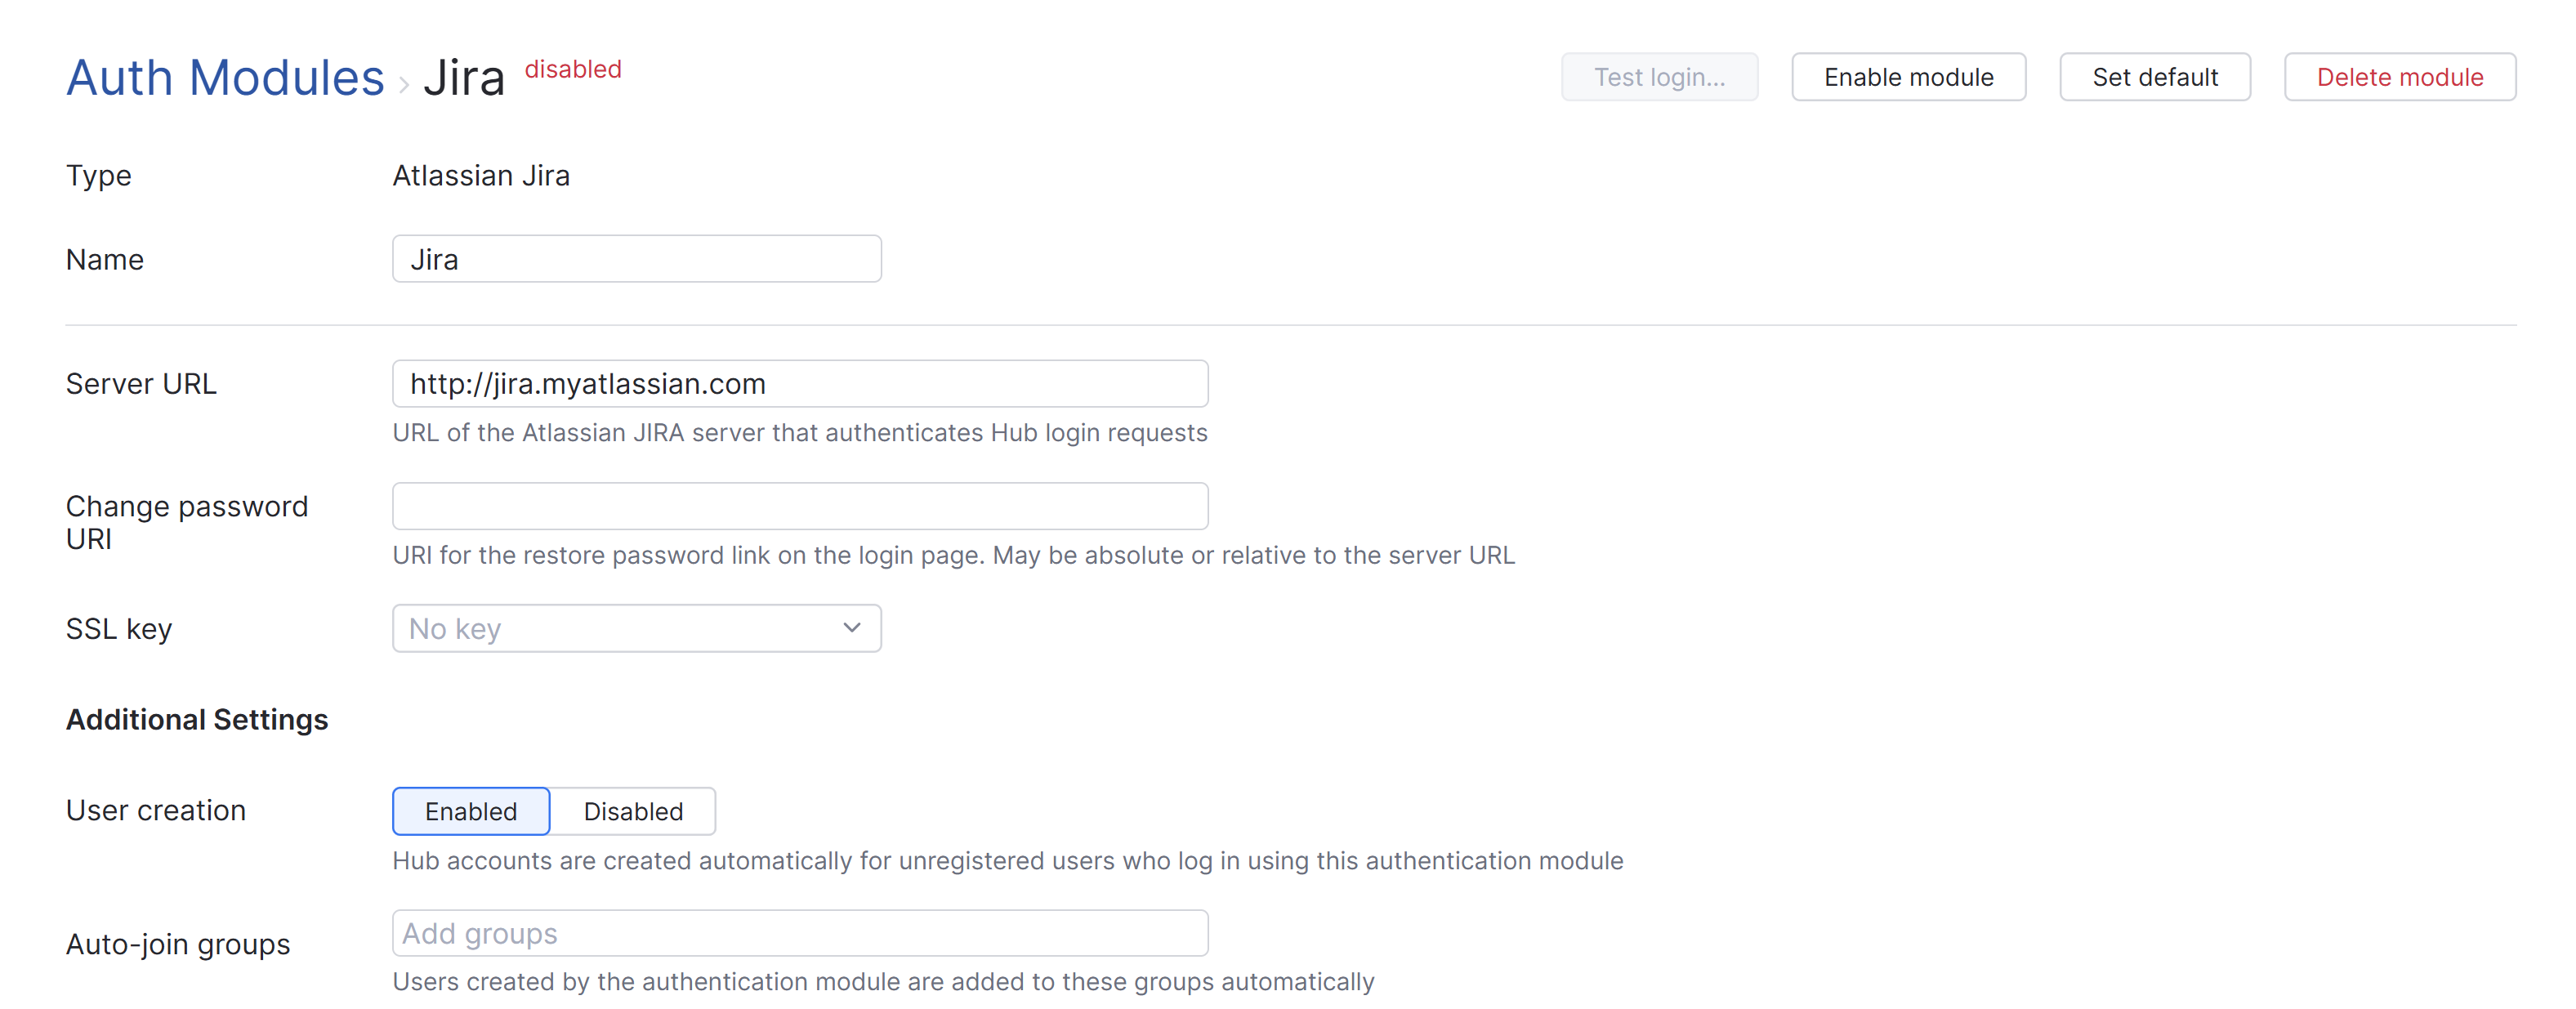Open the SSL key dropdown
The height and width of the screenshot is (1009, 2576).
[636, 628]
